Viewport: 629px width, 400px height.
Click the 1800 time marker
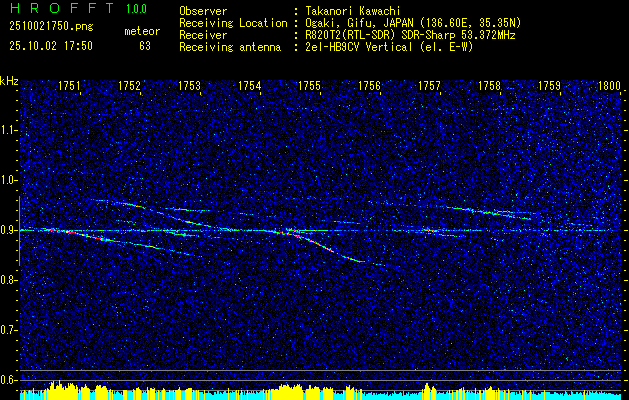tap(609, 85)
